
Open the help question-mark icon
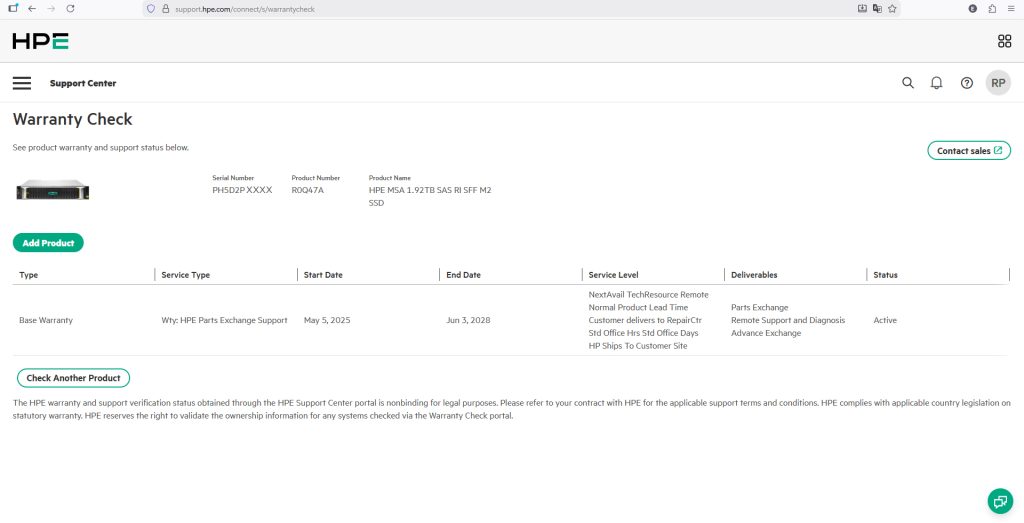coord(967,83)
